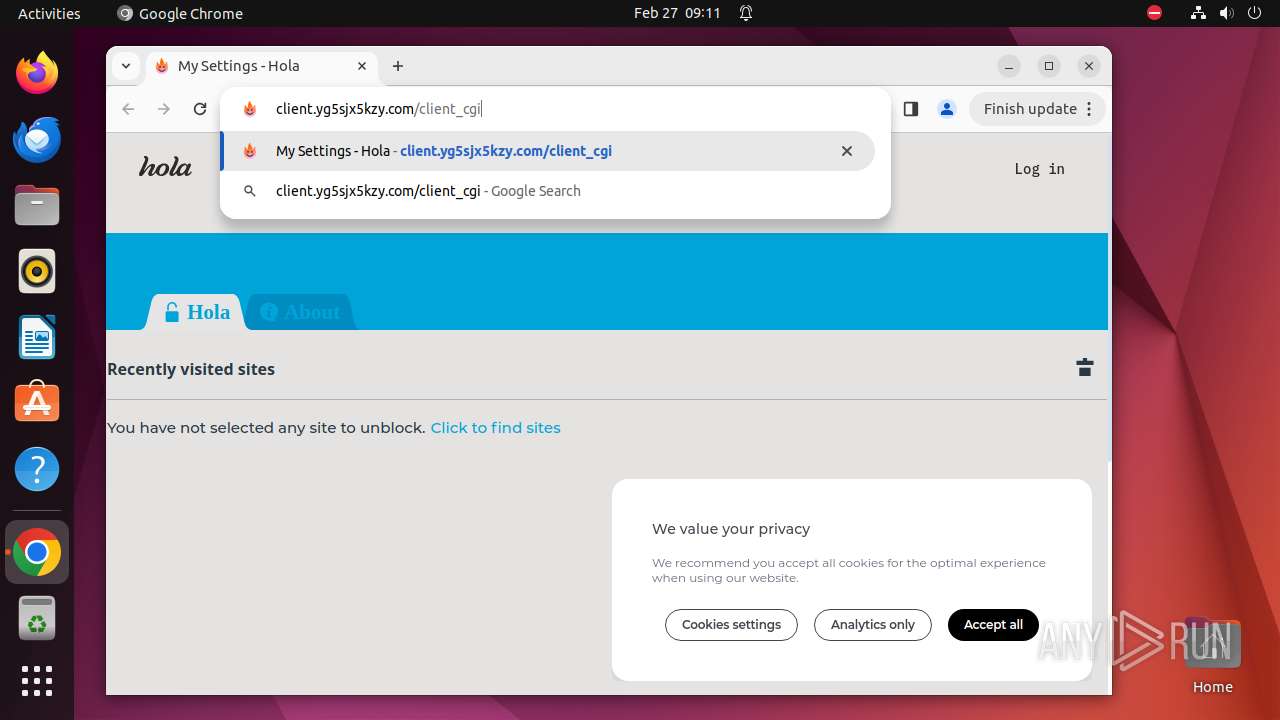Click the red do-not-disturb tray icon
1280x720 pixels.
(x=1155, y=13)
